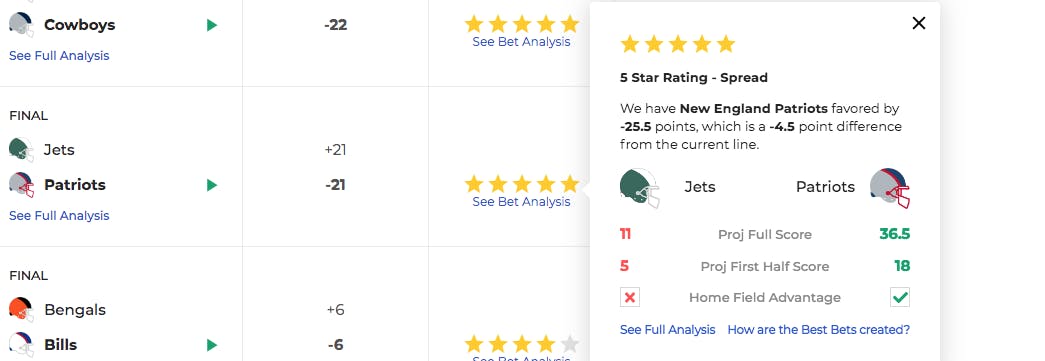Click the green check home field box
Screen dimensions: 1045x361
tap(900, 297)
